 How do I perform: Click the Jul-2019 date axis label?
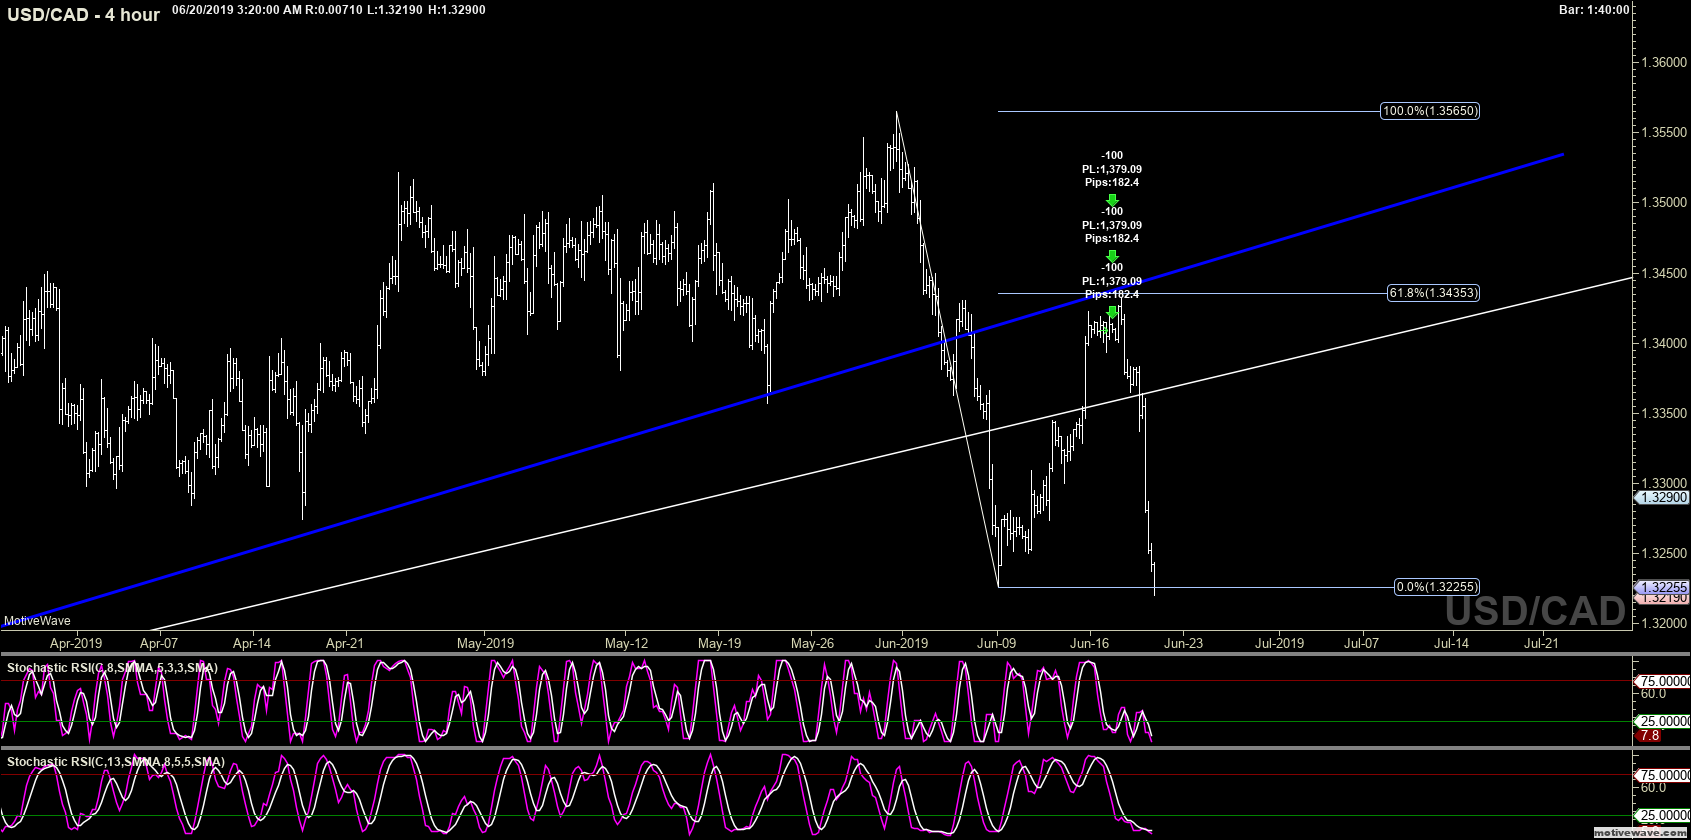[1279, 643]
